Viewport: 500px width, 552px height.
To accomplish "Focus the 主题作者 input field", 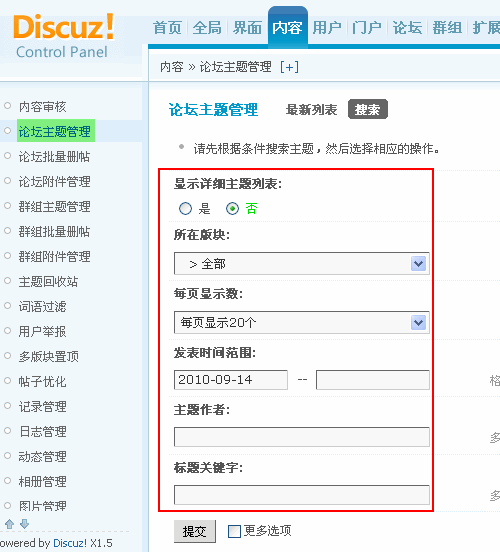I will coord(302,437).
